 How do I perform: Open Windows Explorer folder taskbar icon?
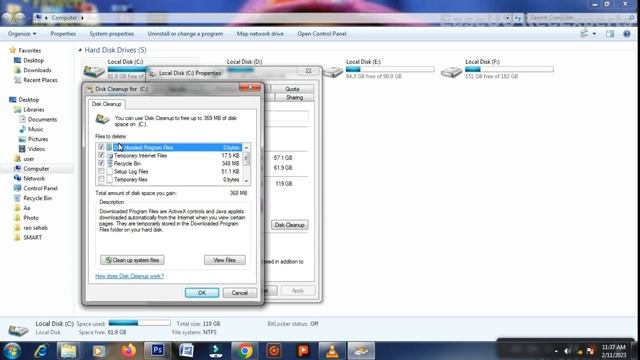[x=69, y=351]
